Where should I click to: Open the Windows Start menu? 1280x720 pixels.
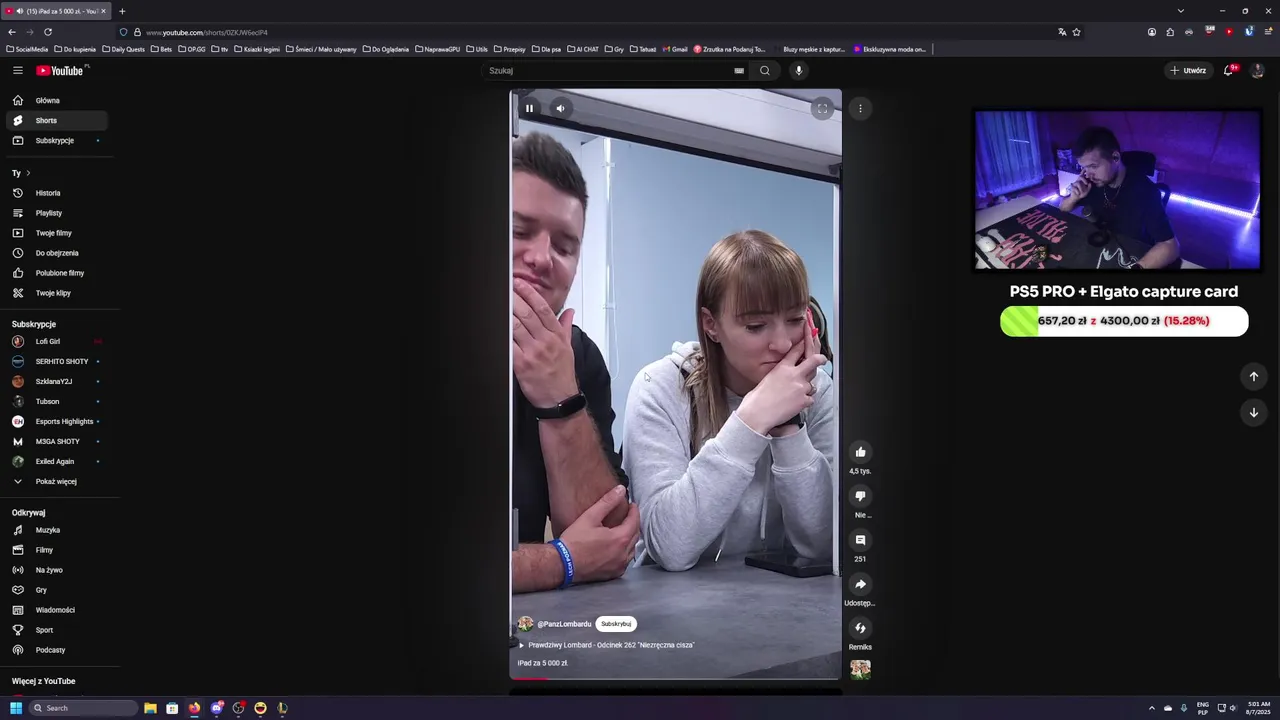point(16,708)
